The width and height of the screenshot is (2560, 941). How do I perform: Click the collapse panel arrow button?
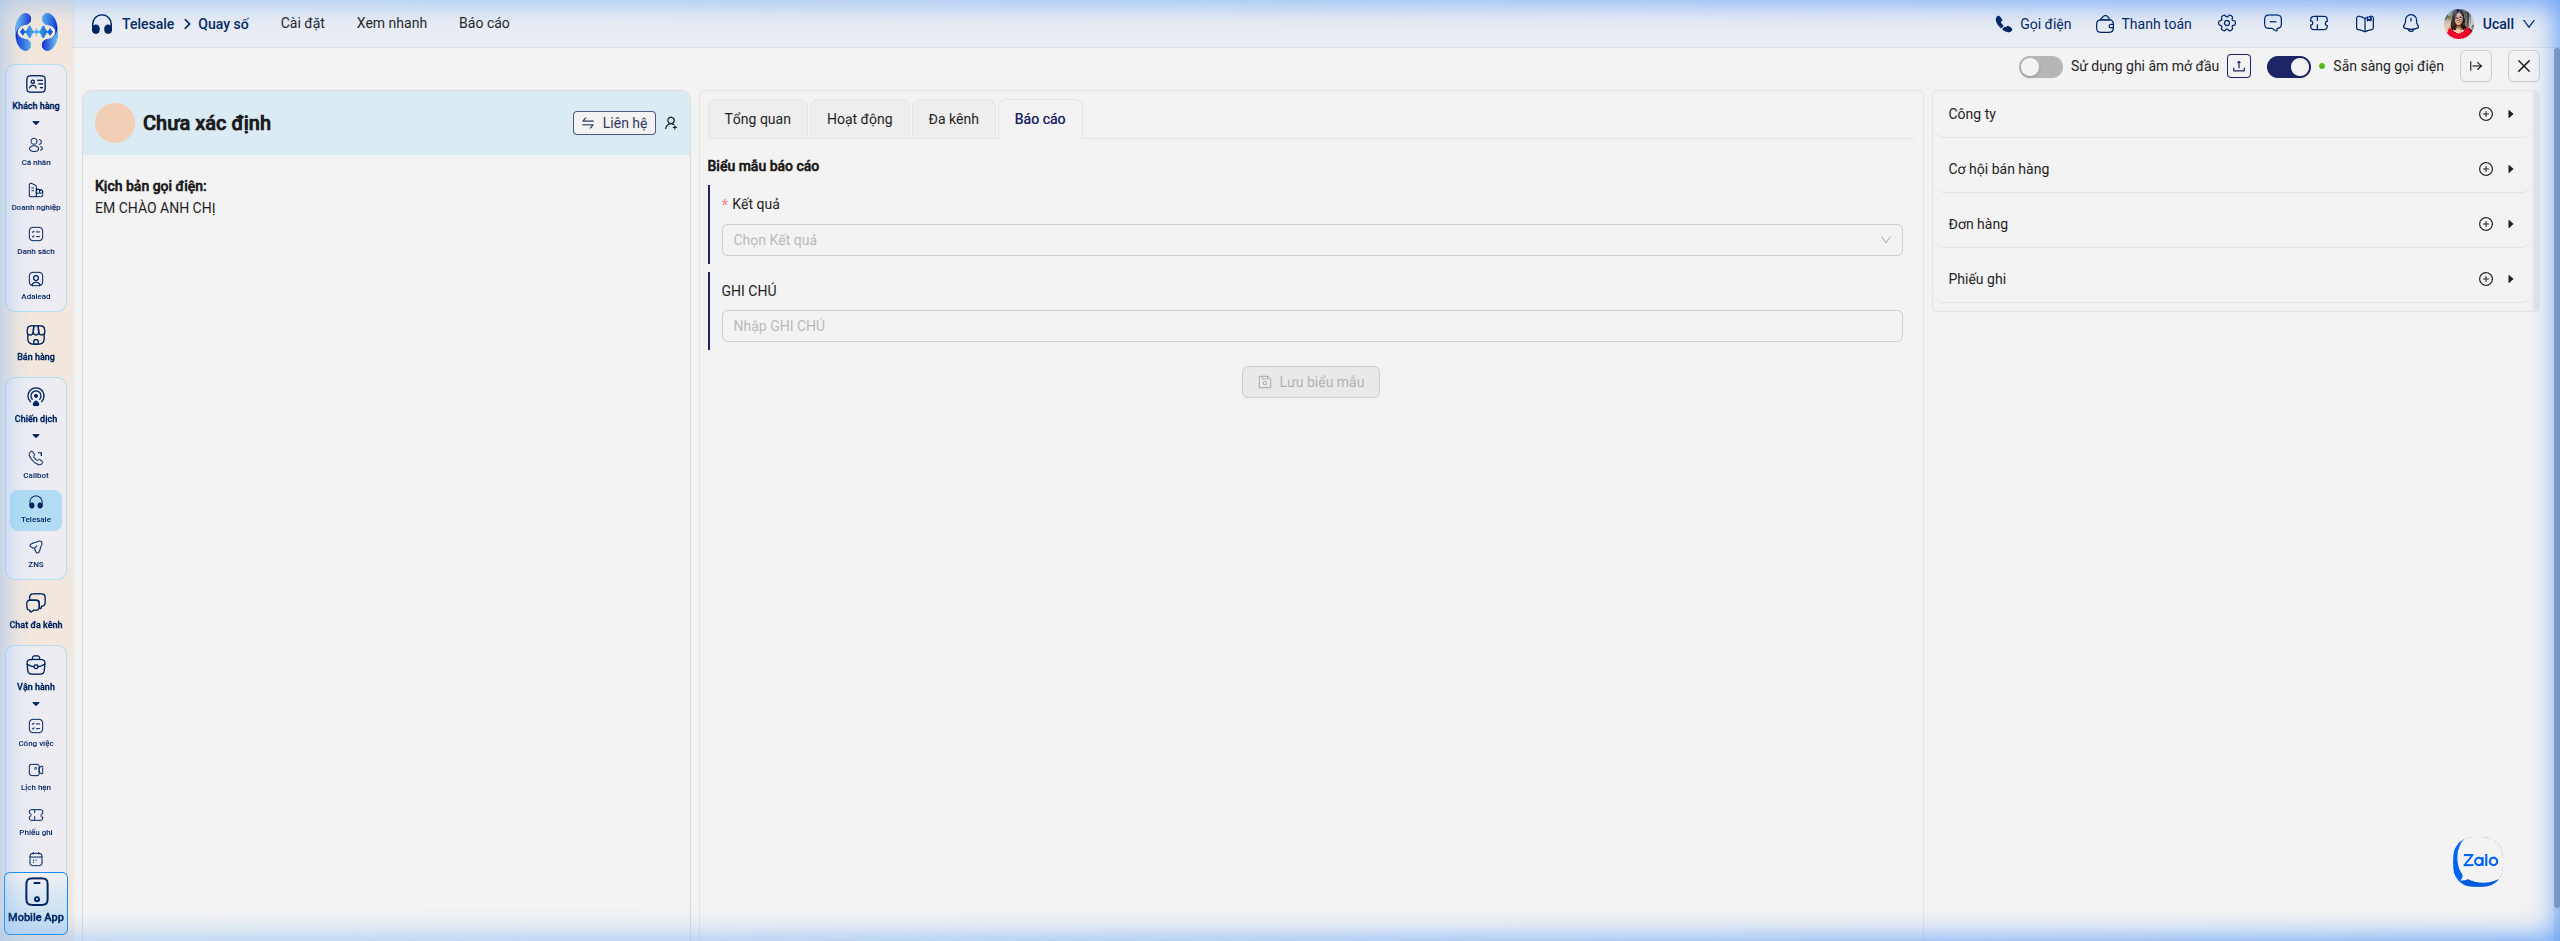coord(2476,66)
